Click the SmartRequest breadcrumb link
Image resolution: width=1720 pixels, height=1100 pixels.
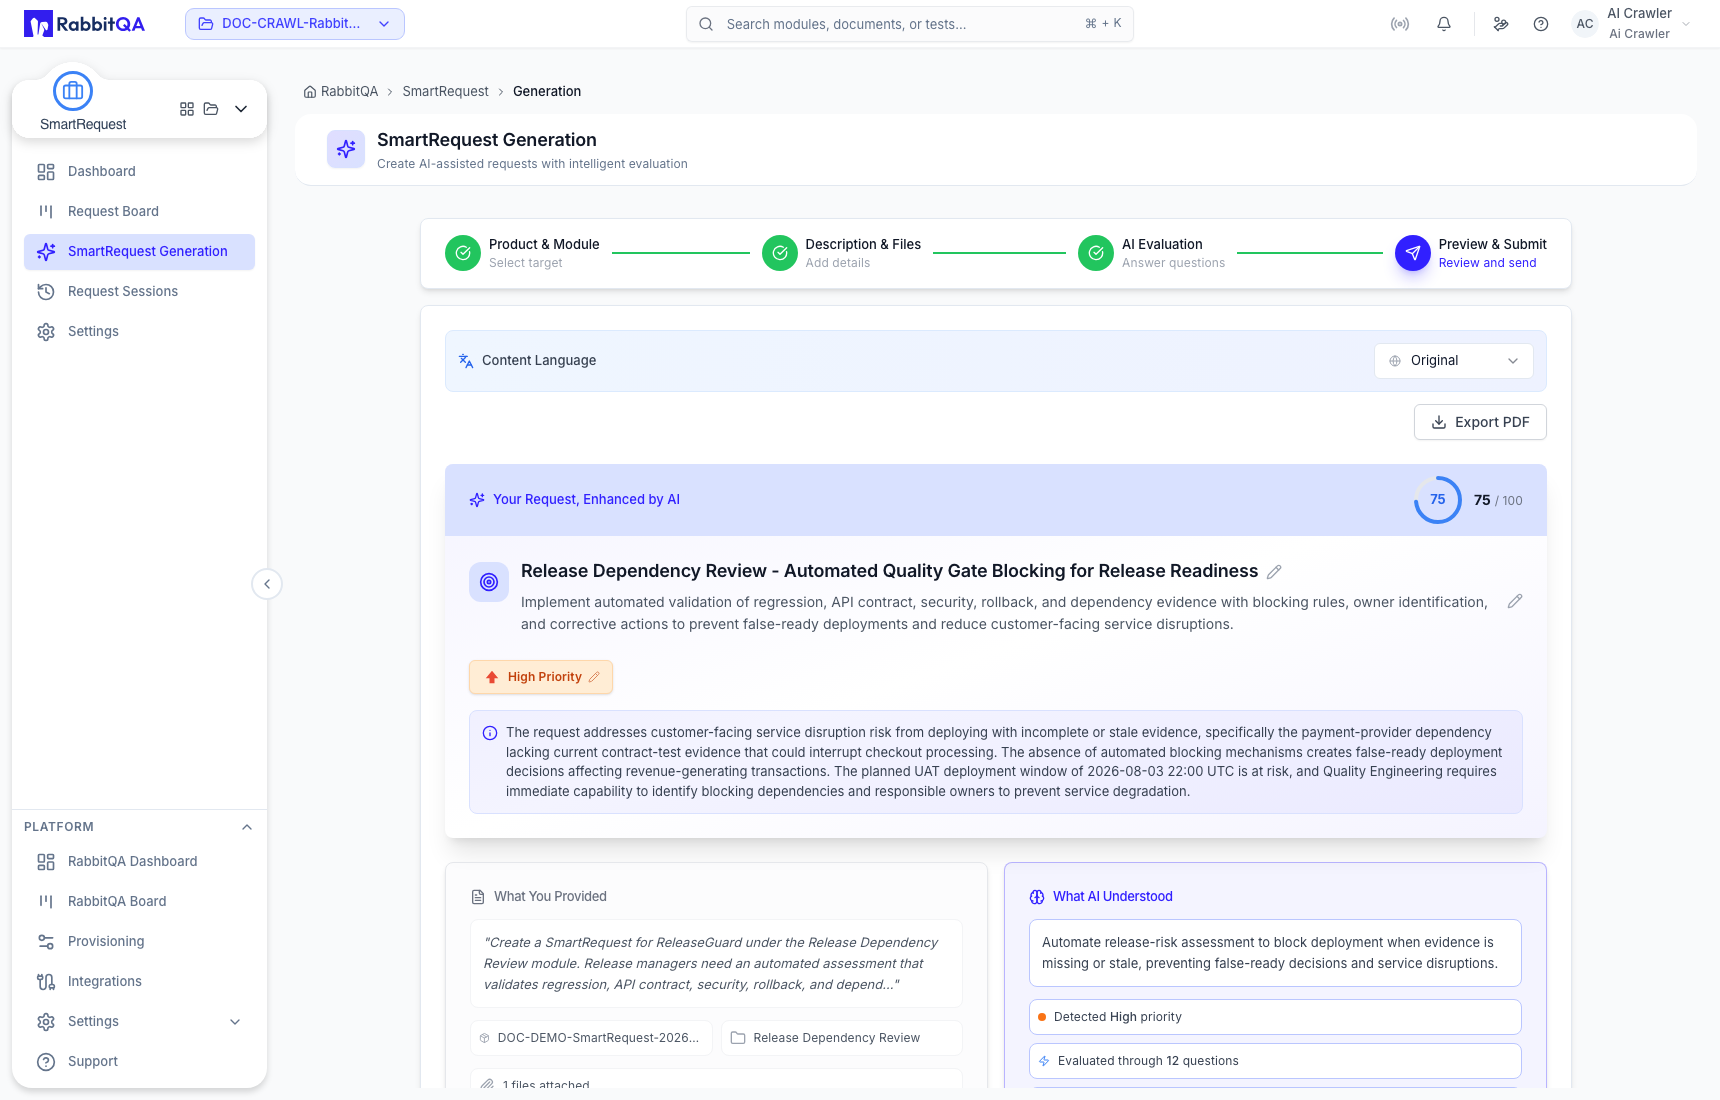[x=445, y=91]
